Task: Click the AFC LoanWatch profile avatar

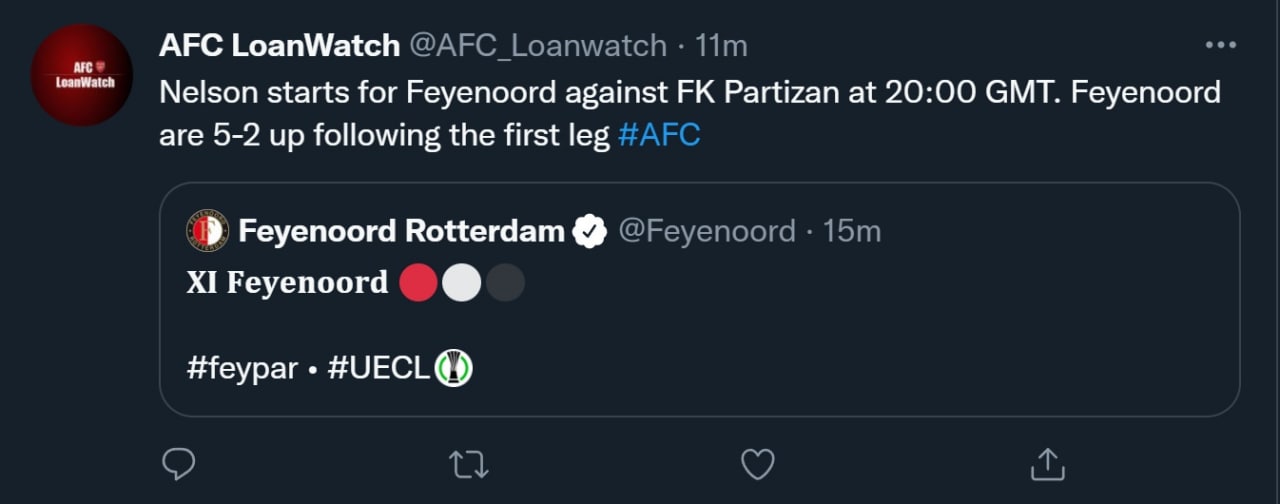Action: point(82,75)
